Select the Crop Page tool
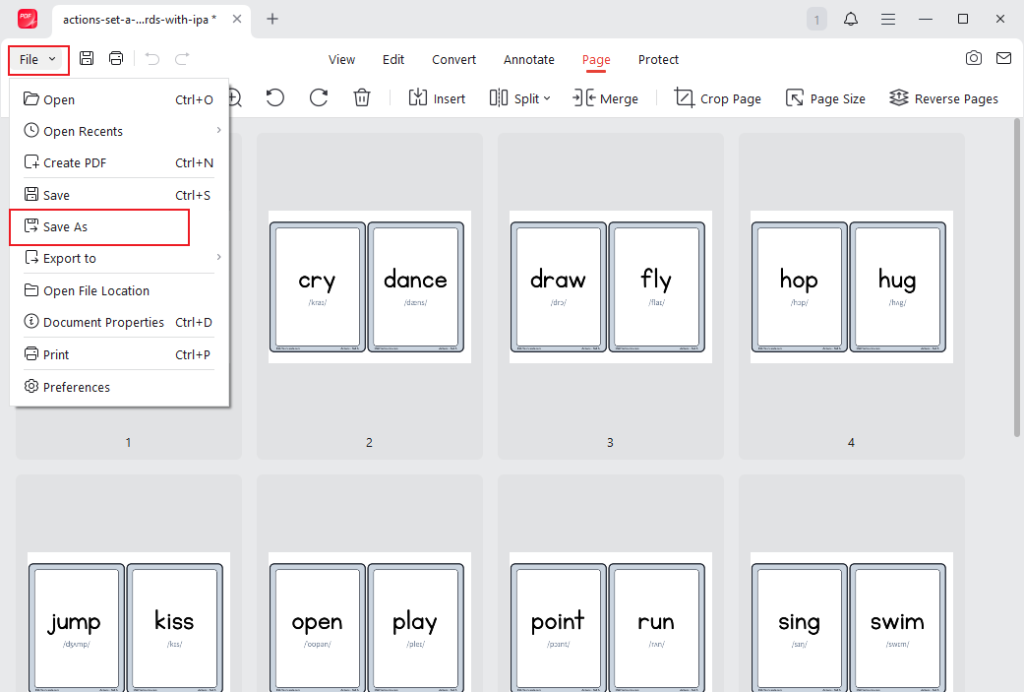Image resolution: width=1024 pixels, height=692 pixels. click(x=718, y=98)
